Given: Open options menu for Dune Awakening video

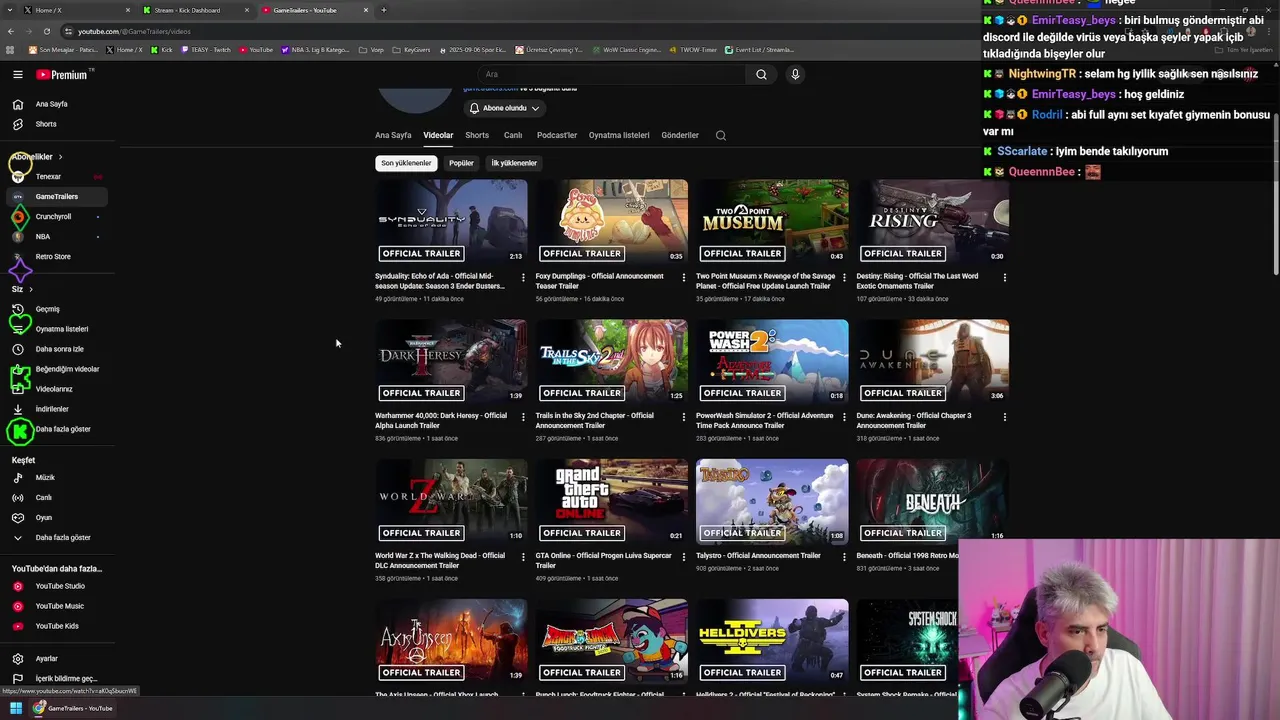Looking at the screenshot, I should tap(1004, 417).
